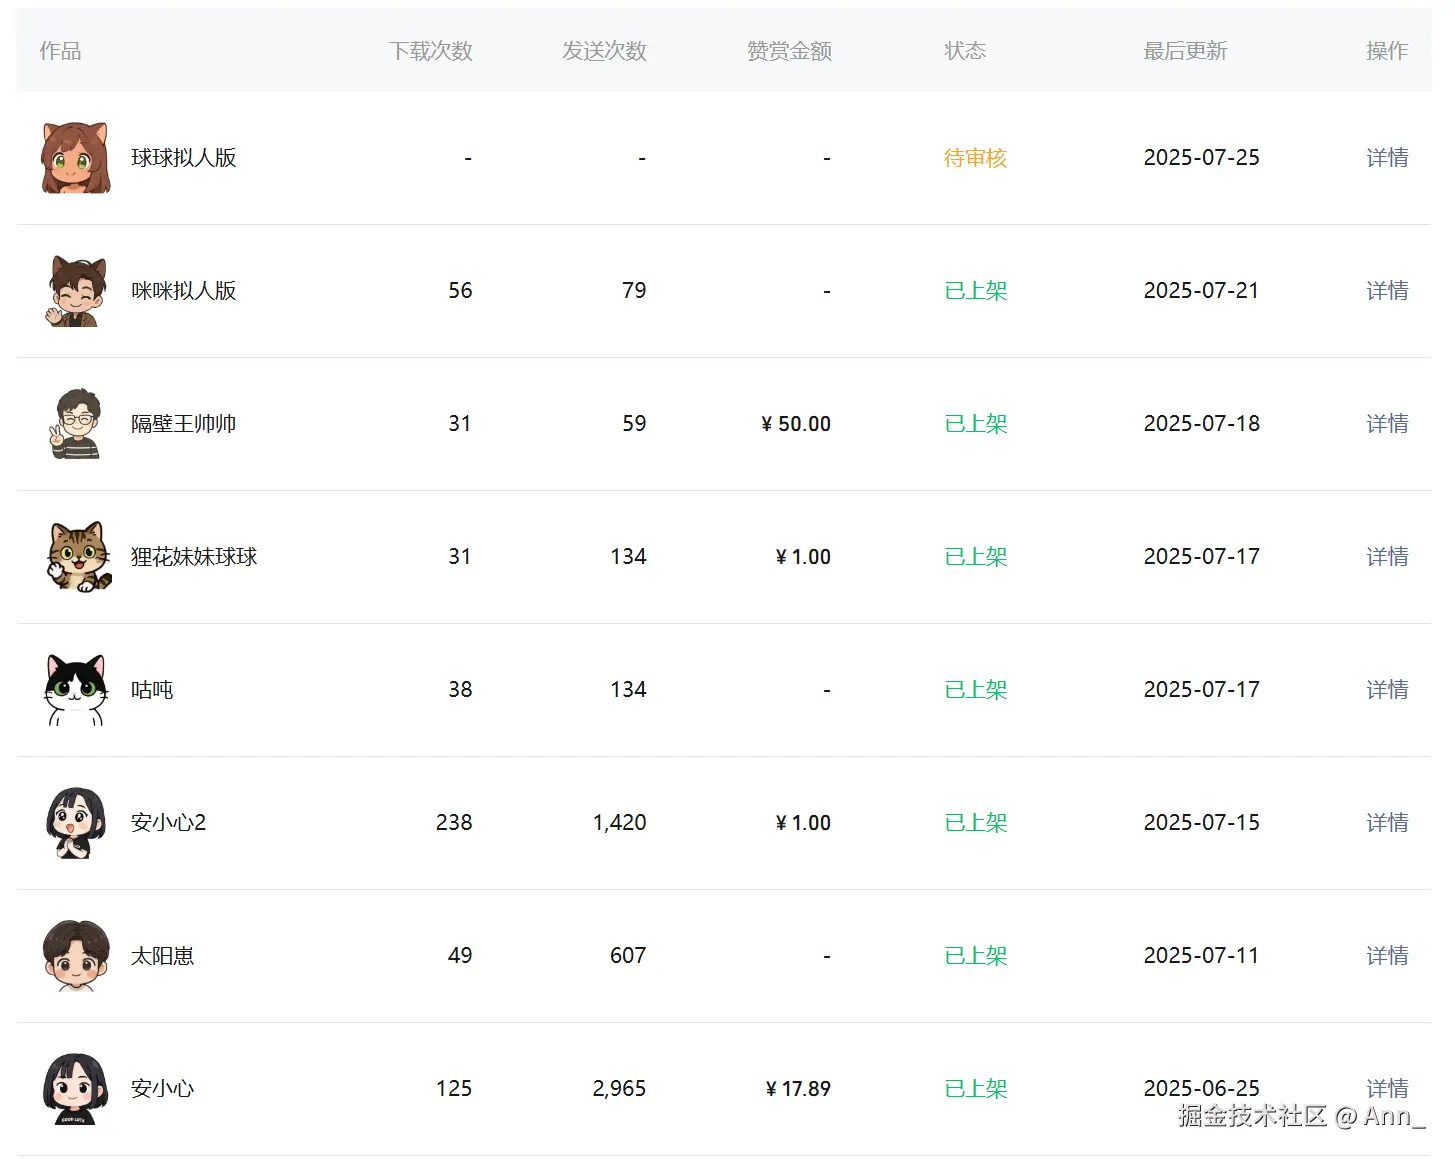Image resolution: width=1455 pixels, height=1159 pixels.
Task: Click the 发送次数 column header
Action: click(x=604, y=51)
